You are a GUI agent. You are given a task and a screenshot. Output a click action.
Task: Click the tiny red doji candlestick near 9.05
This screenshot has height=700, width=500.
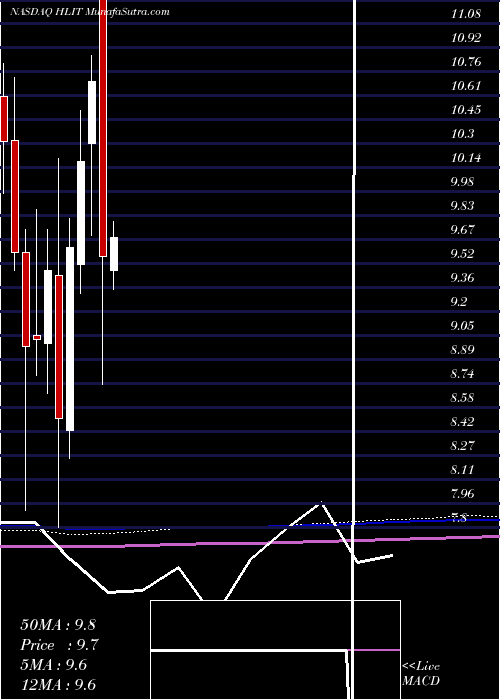[37, 338]
